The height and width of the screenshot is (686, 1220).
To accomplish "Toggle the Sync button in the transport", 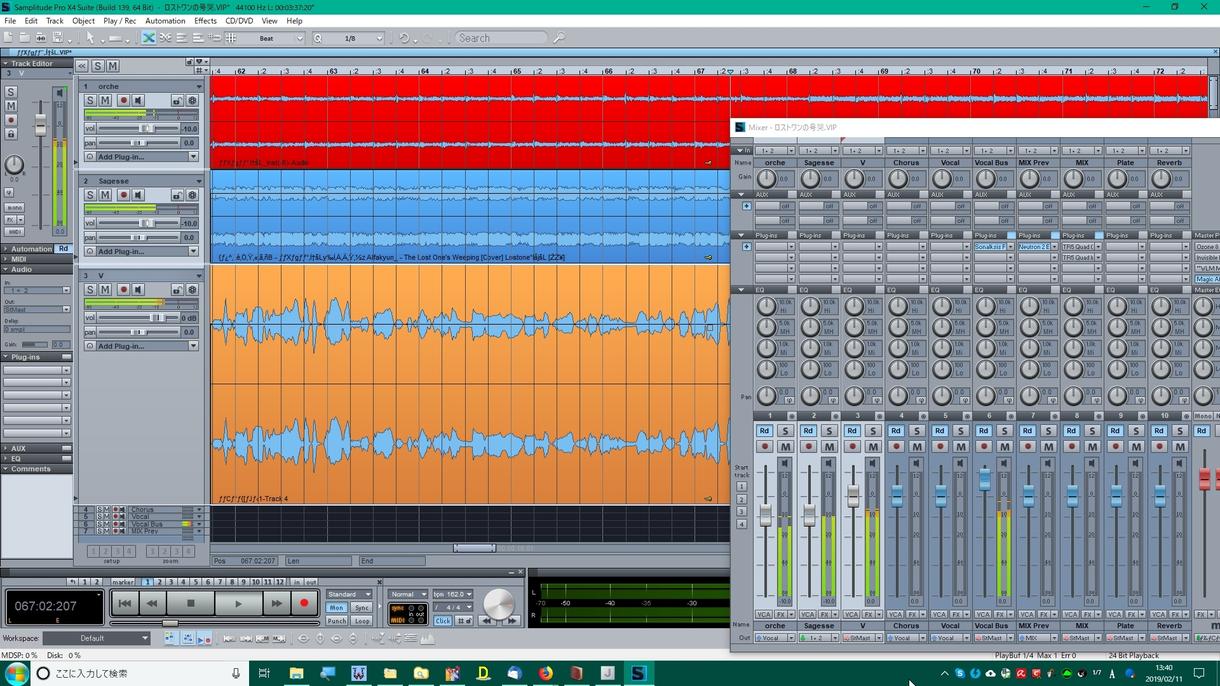I will pos(361,607).
